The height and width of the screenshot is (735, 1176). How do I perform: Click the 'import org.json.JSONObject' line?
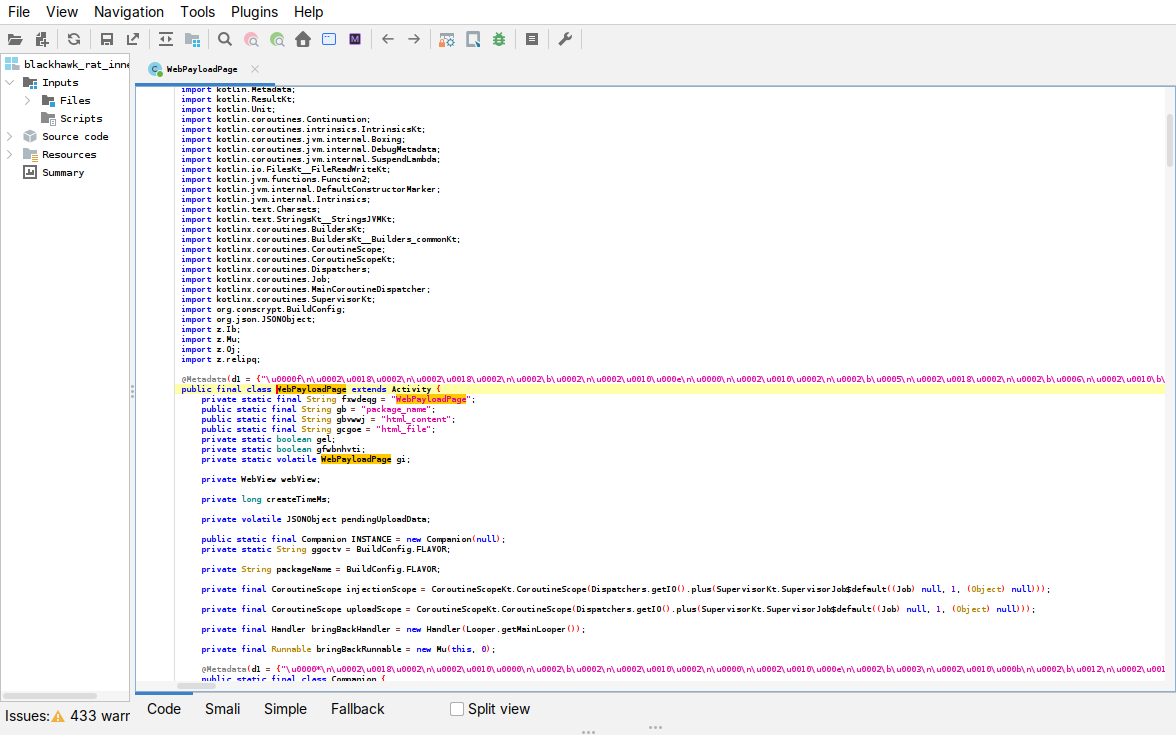coord(248,320)
